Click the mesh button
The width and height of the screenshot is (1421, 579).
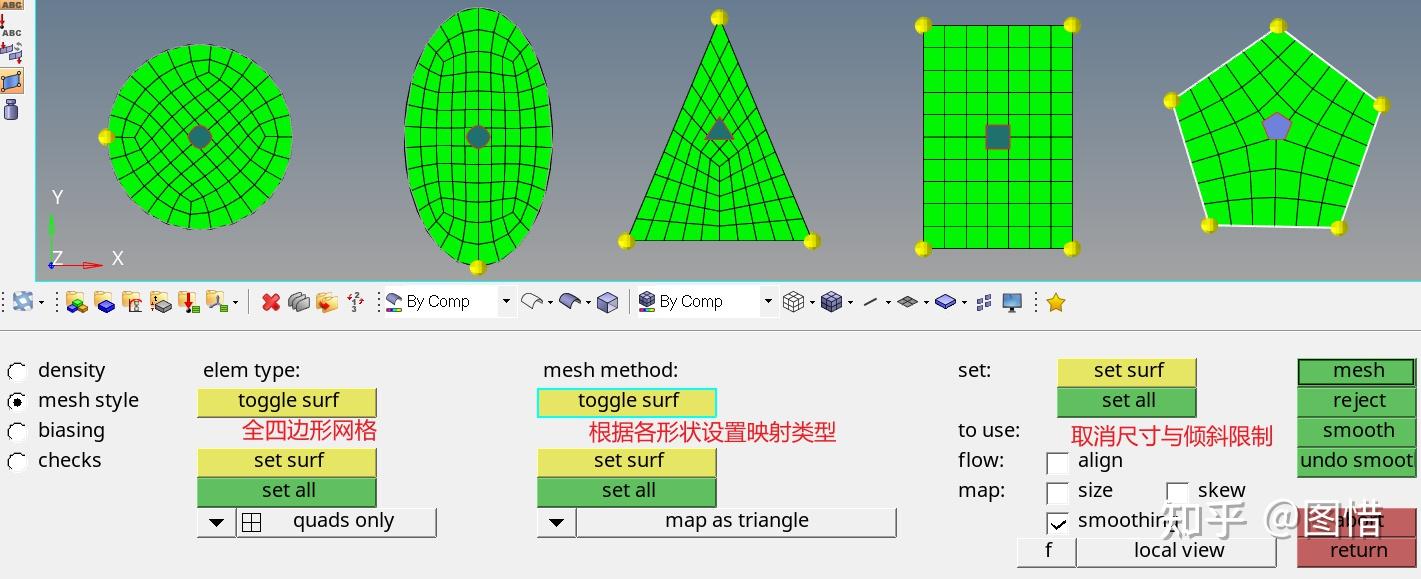tap(1356, 371)
